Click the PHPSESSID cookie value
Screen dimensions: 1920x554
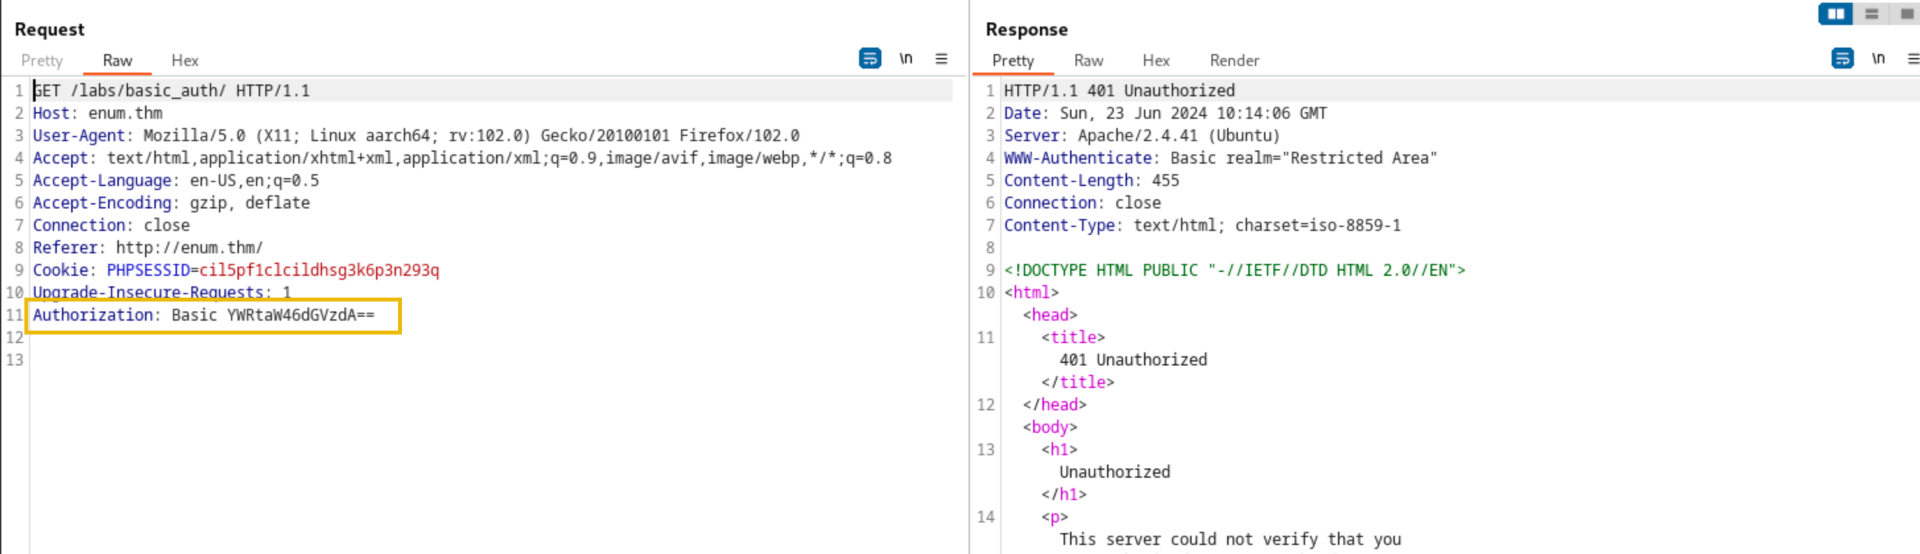pyautogui.click(x=319, y=270)
